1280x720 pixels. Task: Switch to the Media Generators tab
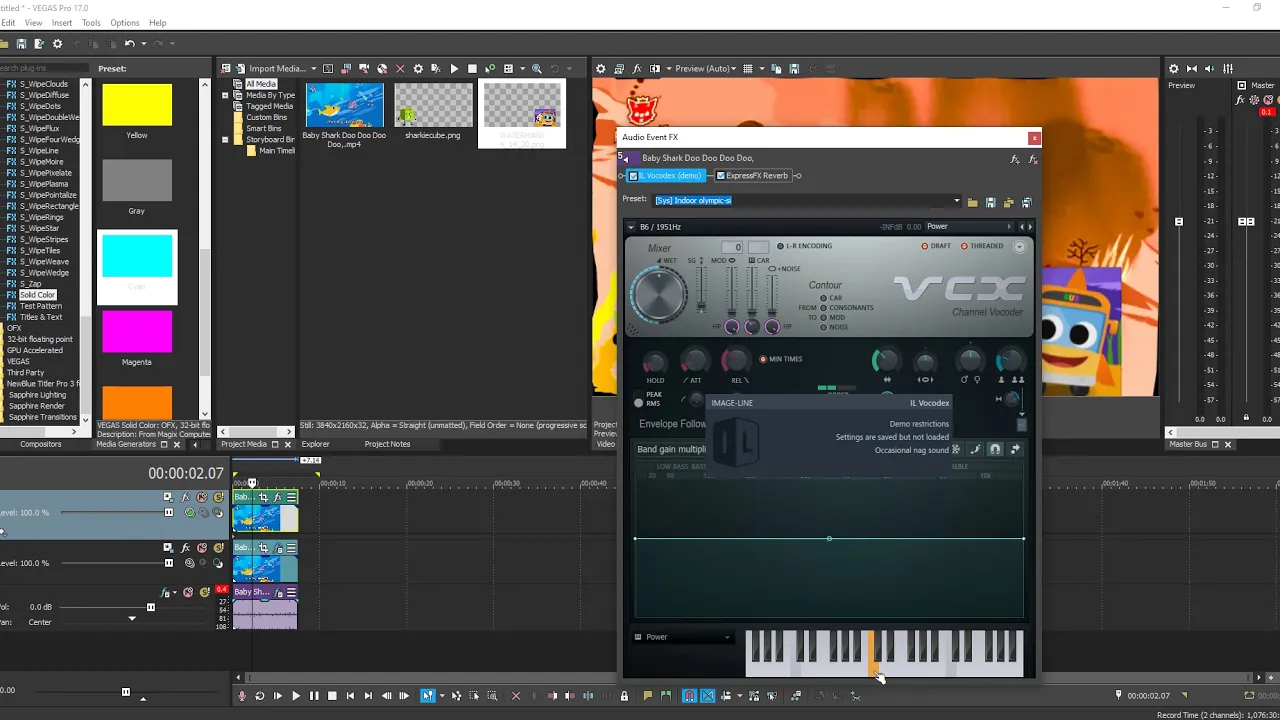pos(126,444)
